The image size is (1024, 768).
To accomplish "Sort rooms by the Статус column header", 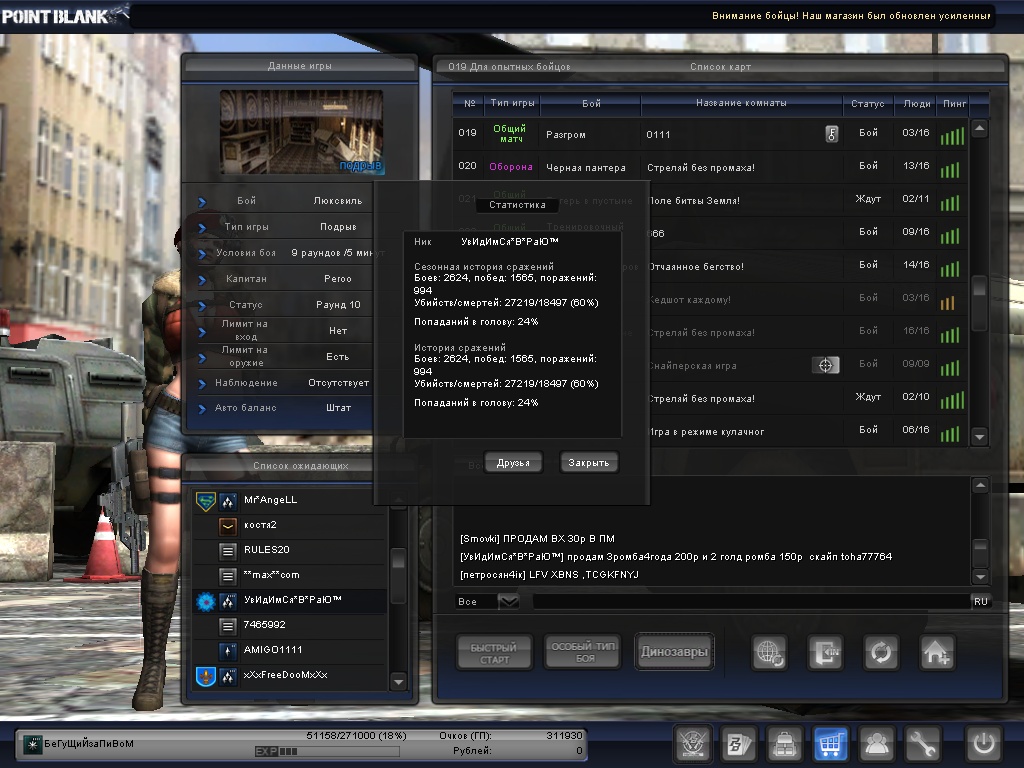I will tap(867, 103).
